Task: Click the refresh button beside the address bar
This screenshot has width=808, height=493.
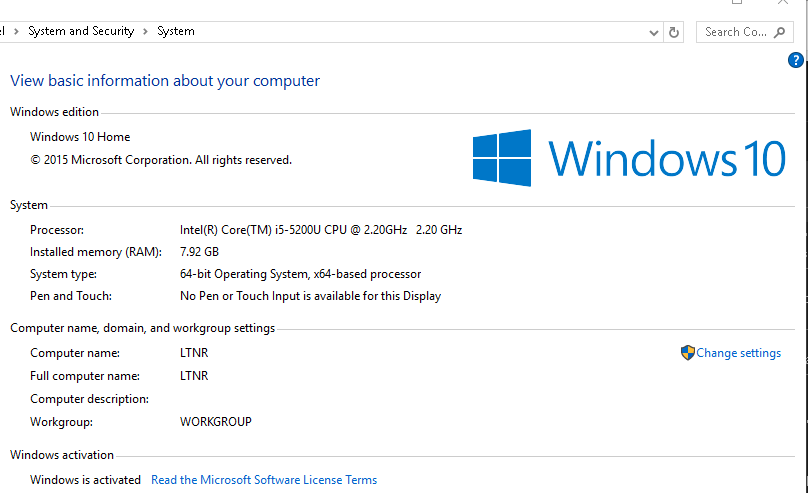Action: click(674, 32)
